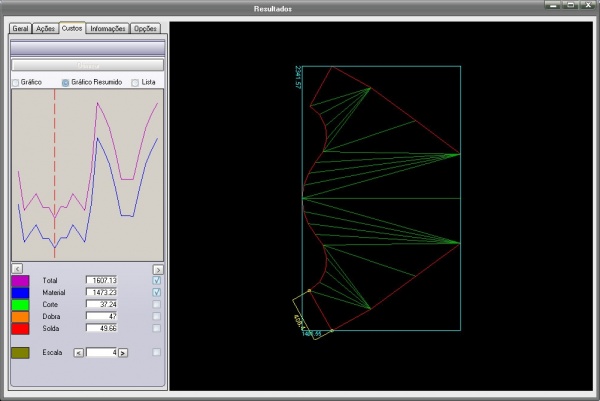Open the Ações tab

point(45,29)
